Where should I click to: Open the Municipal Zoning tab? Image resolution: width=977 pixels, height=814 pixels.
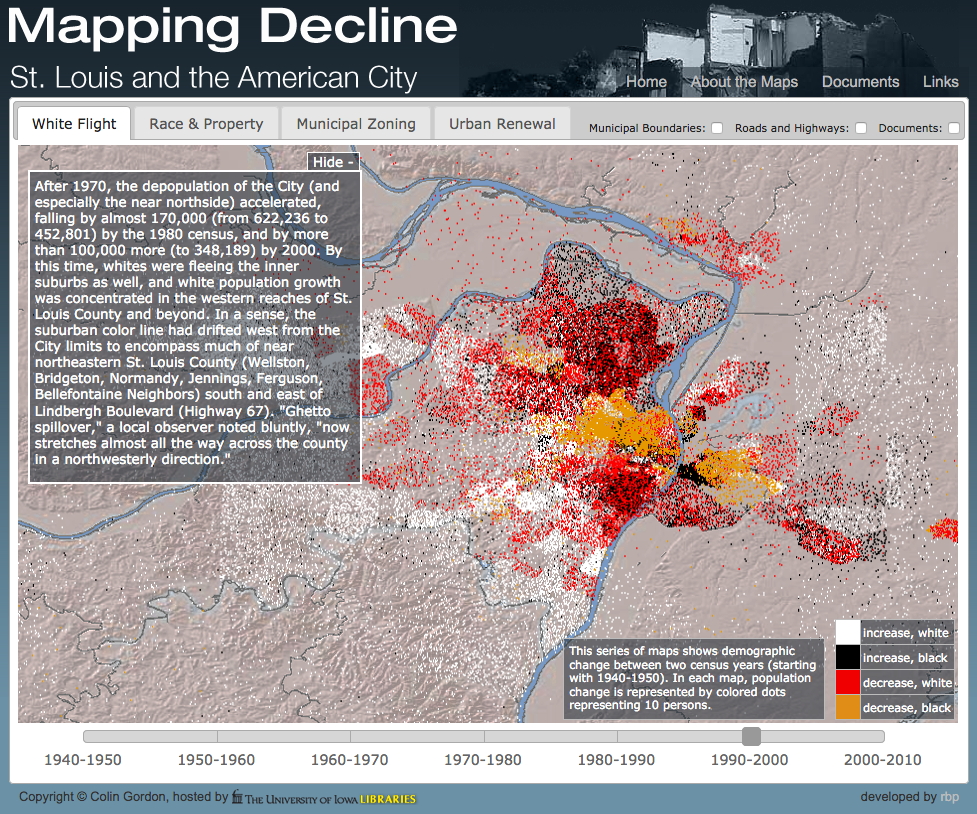(x=356, y=123)
